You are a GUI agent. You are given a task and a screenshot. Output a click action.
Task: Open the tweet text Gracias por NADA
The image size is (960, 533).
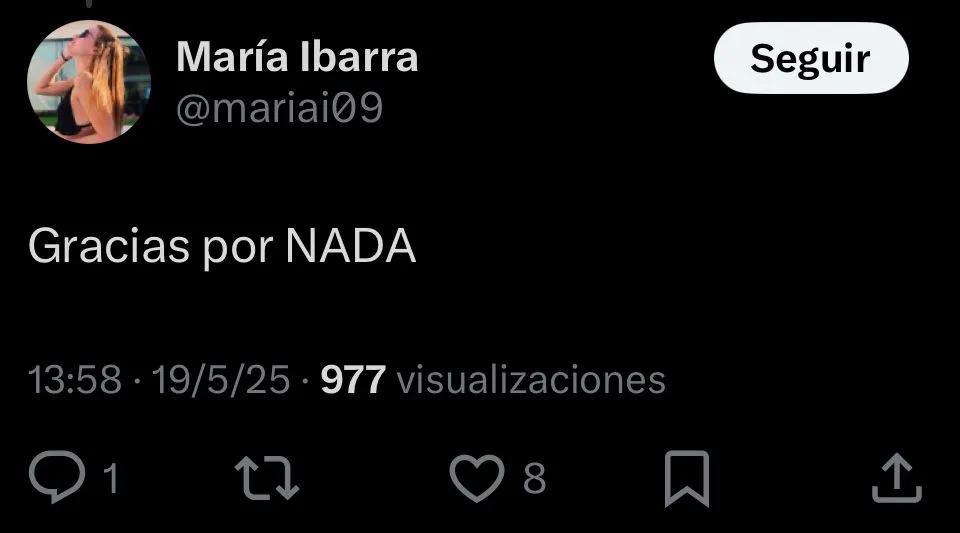222,247
